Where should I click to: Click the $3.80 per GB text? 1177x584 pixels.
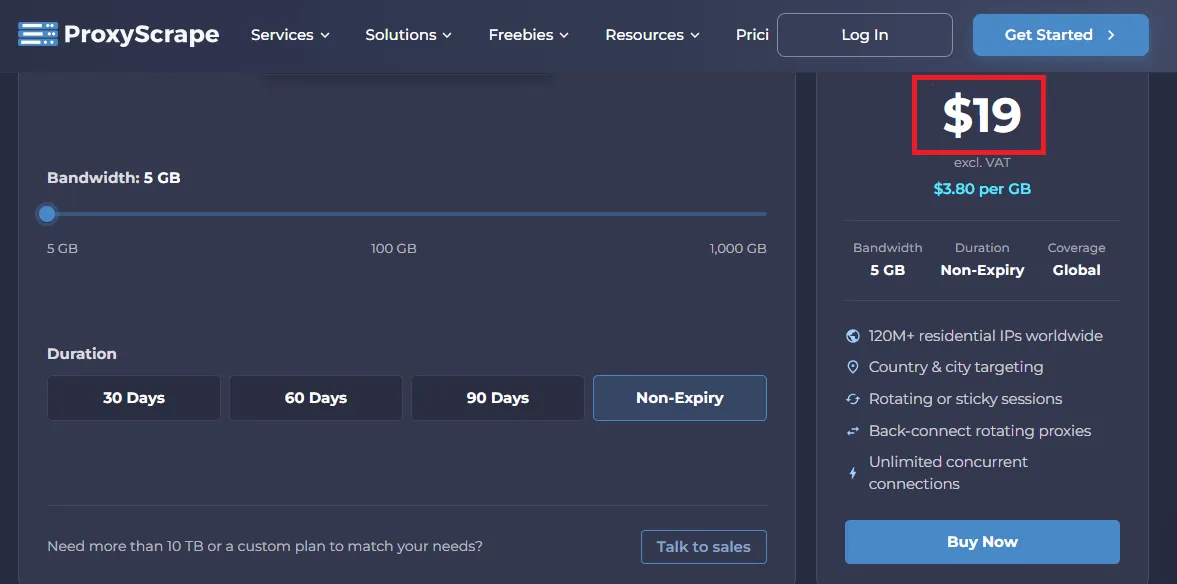tap(982, 189)
